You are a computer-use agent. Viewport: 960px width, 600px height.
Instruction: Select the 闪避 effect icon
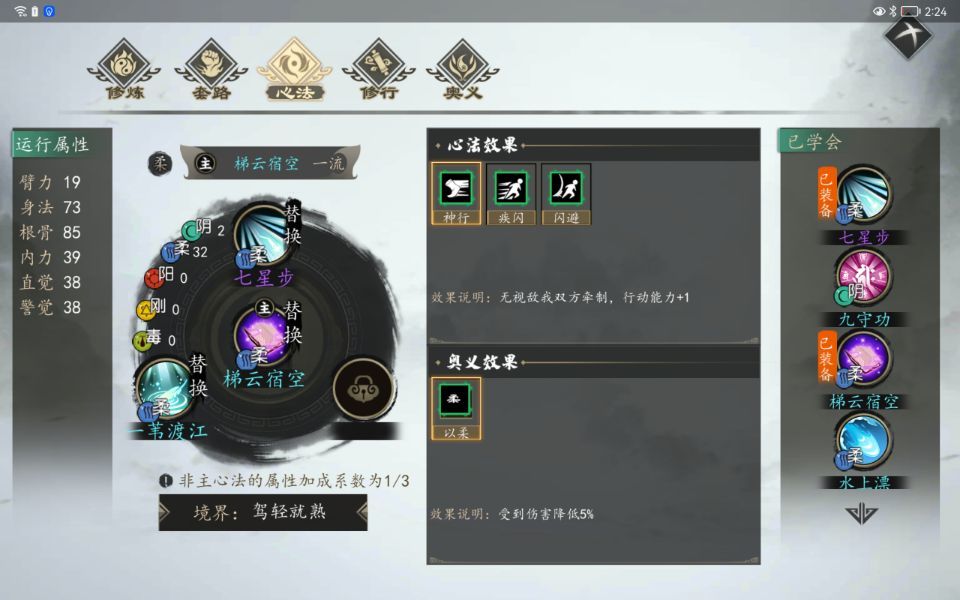(x=566, y=194)
